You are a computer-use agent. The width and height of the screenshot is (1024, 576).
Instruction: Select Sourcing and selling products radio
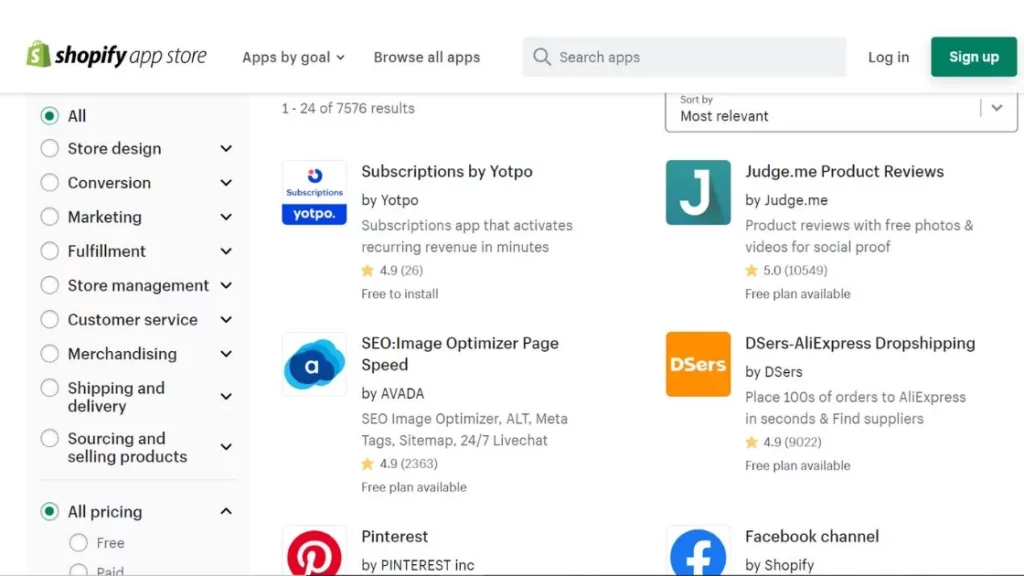coord(49,438)
